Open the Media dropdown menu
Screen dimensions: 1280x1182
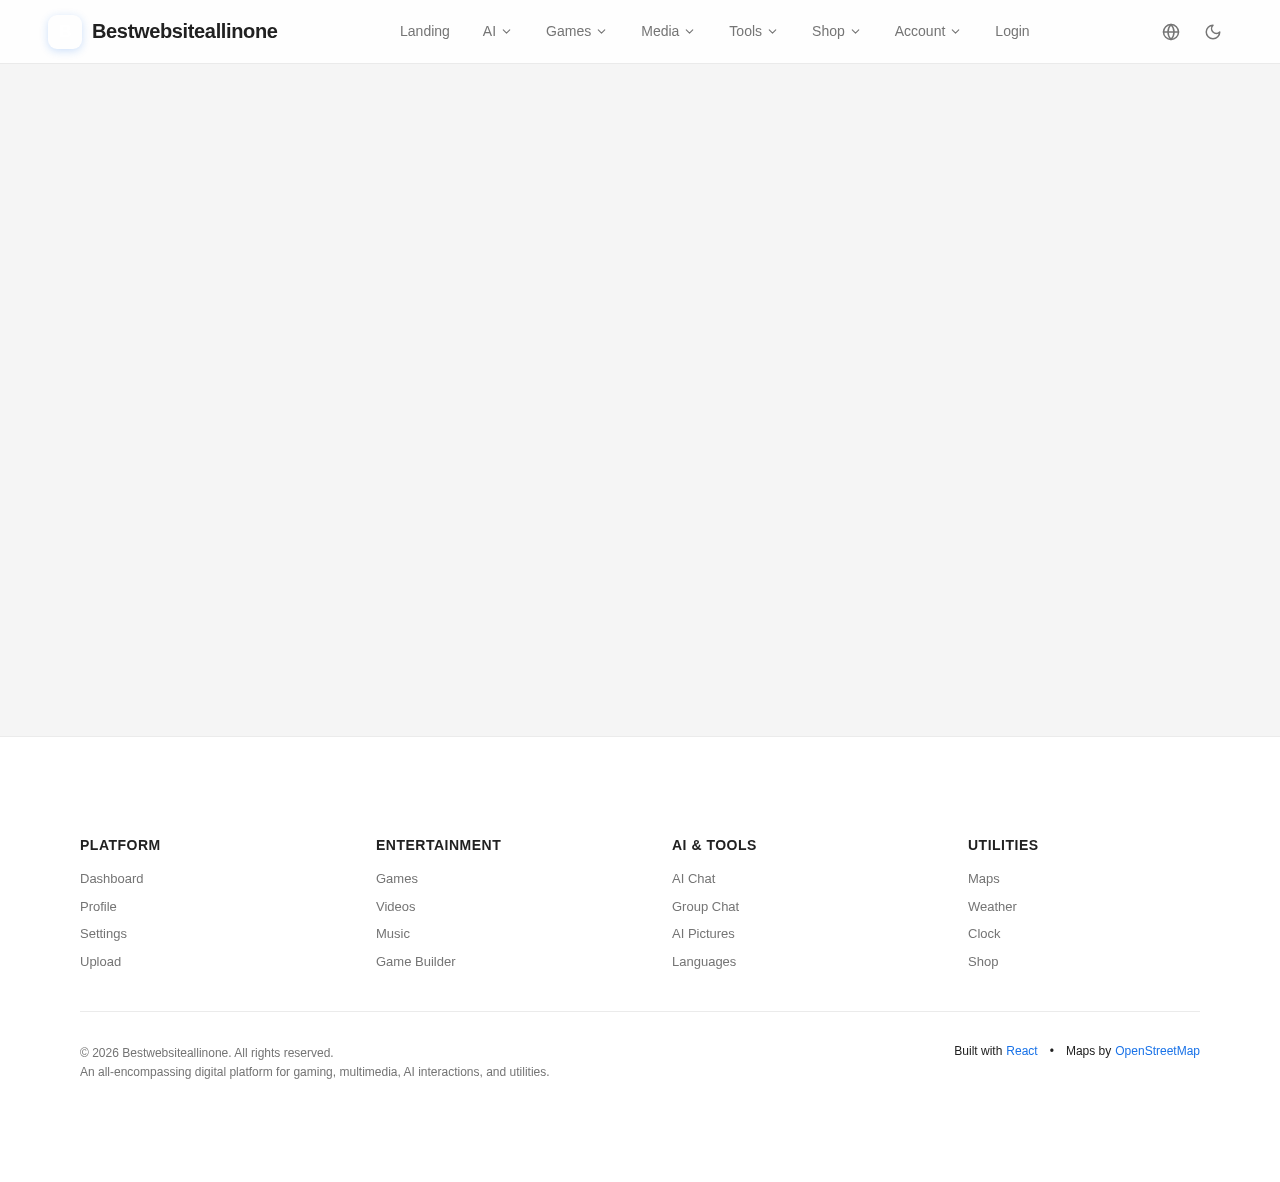[667, 31]
